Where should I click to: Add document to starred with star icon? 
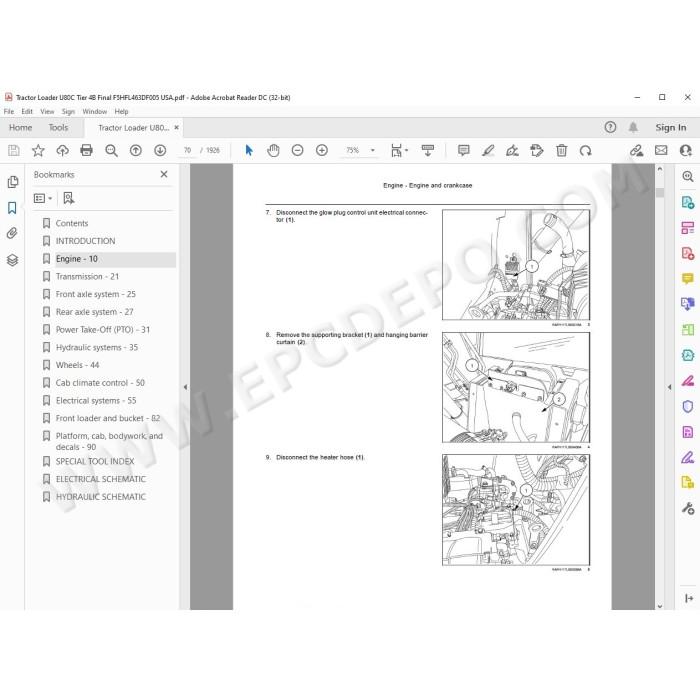click(38, 150)
